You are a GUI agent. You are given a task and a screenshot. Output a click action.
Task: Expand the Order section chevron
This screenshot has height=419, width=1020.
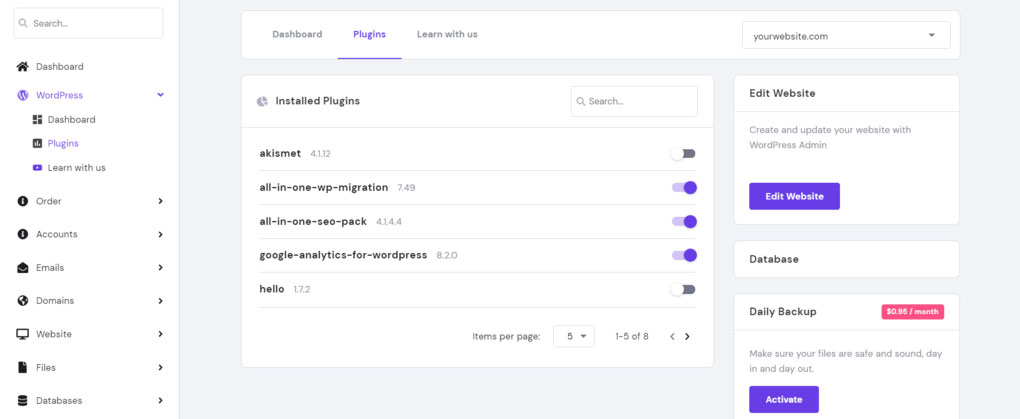[x=161, y=201]
